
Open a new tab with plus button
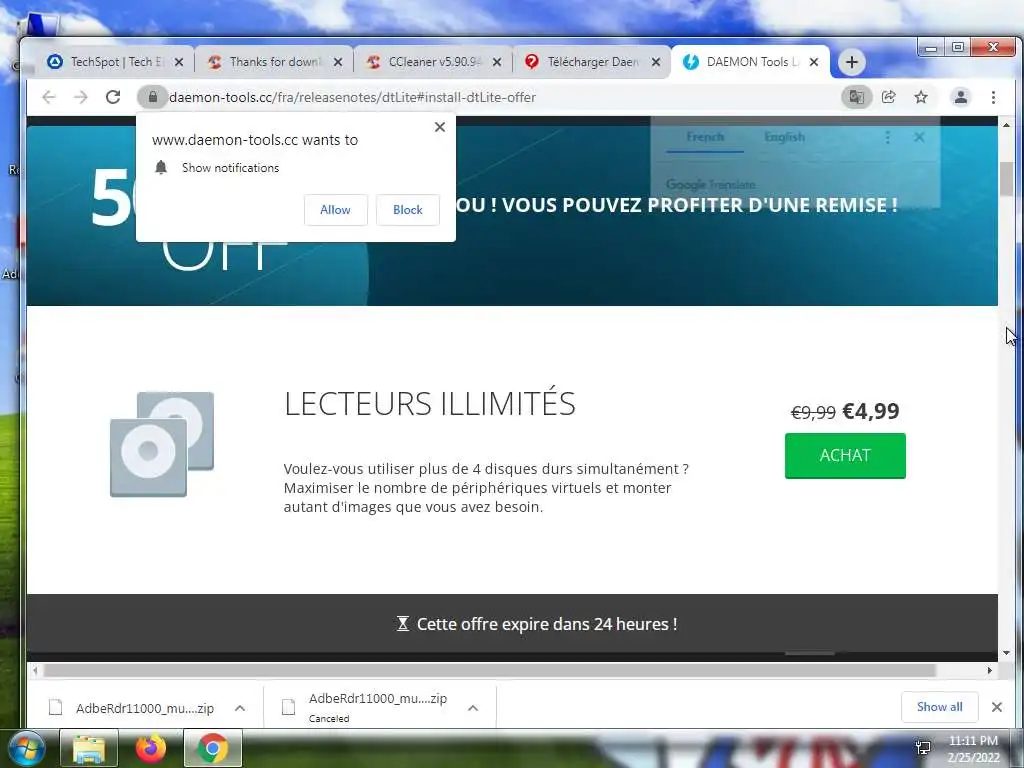pyautogui.click(x=852, y=62)
